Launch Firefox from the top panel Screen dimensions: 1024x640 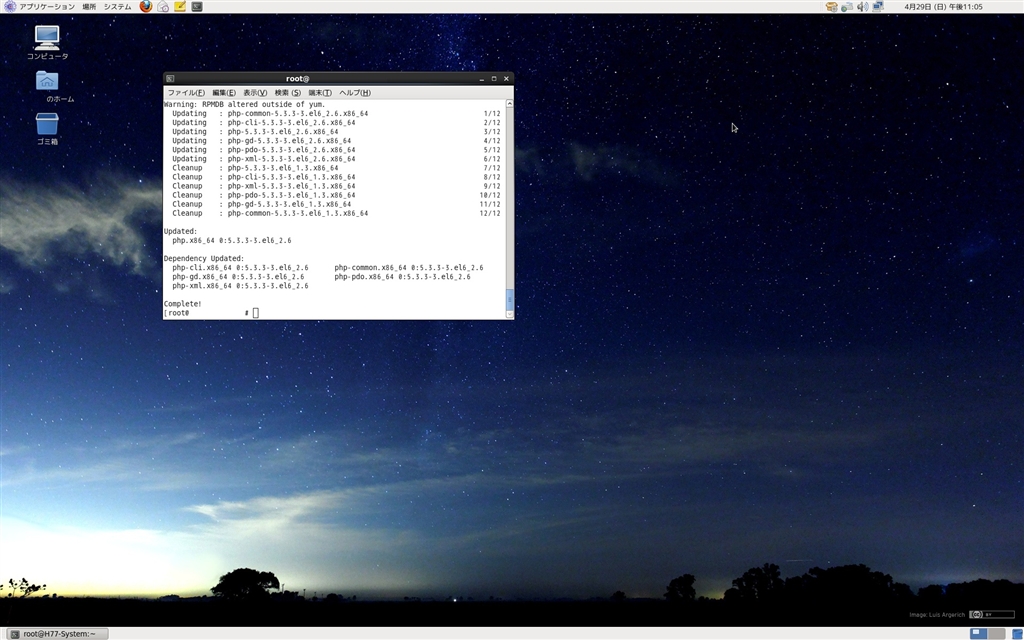tap(146, 6)
